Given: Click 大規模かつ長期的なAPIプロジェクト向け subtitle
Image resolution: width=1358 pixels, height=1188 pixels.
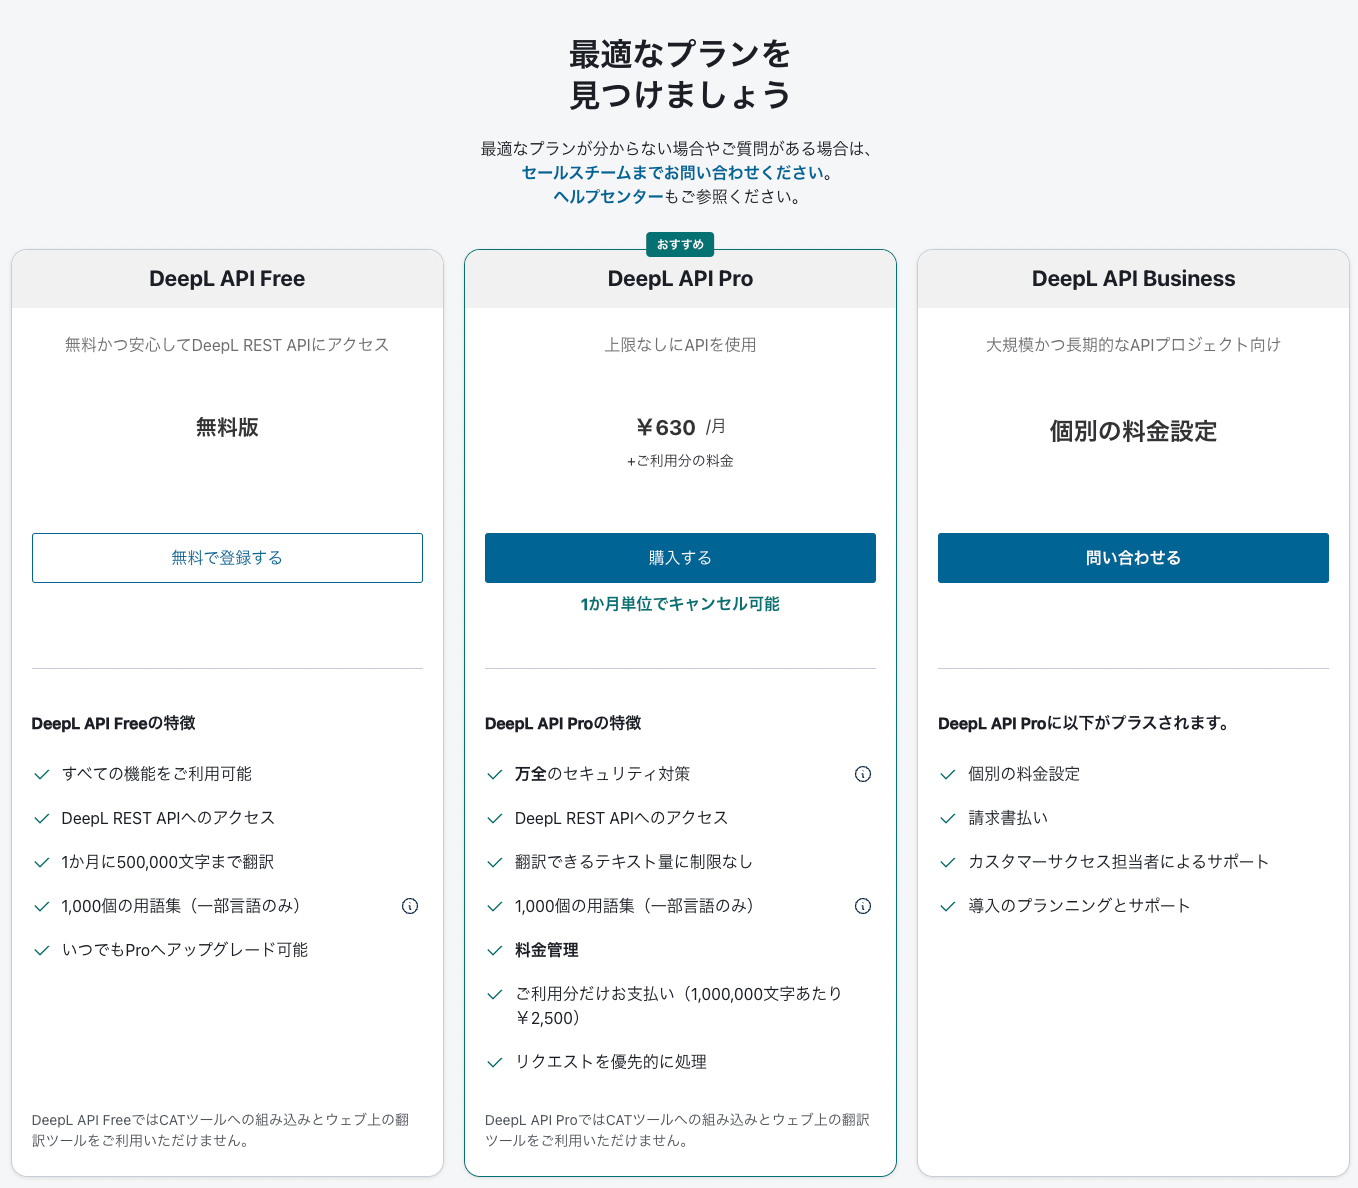Looking at the screenshot, I should pos(1133,345).
